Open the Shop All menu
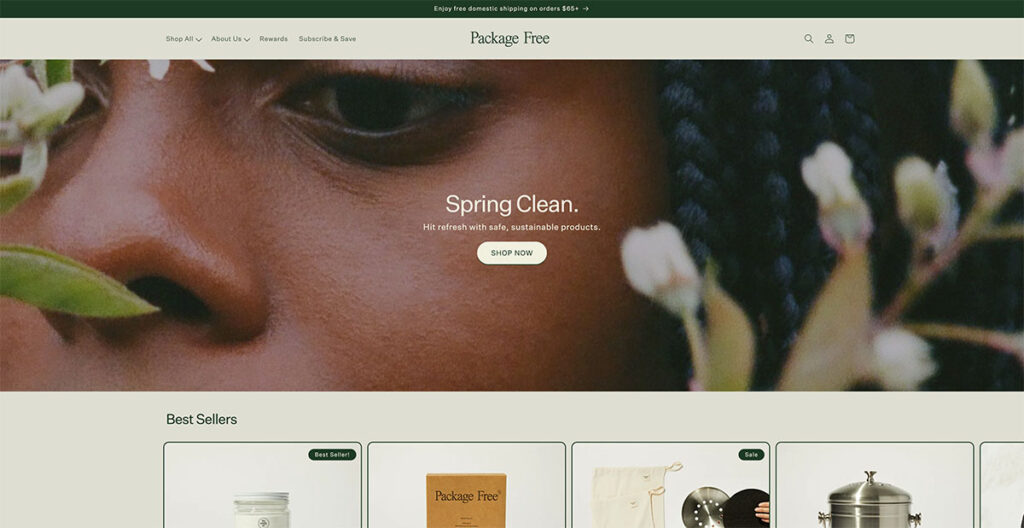 pos(184,39)
